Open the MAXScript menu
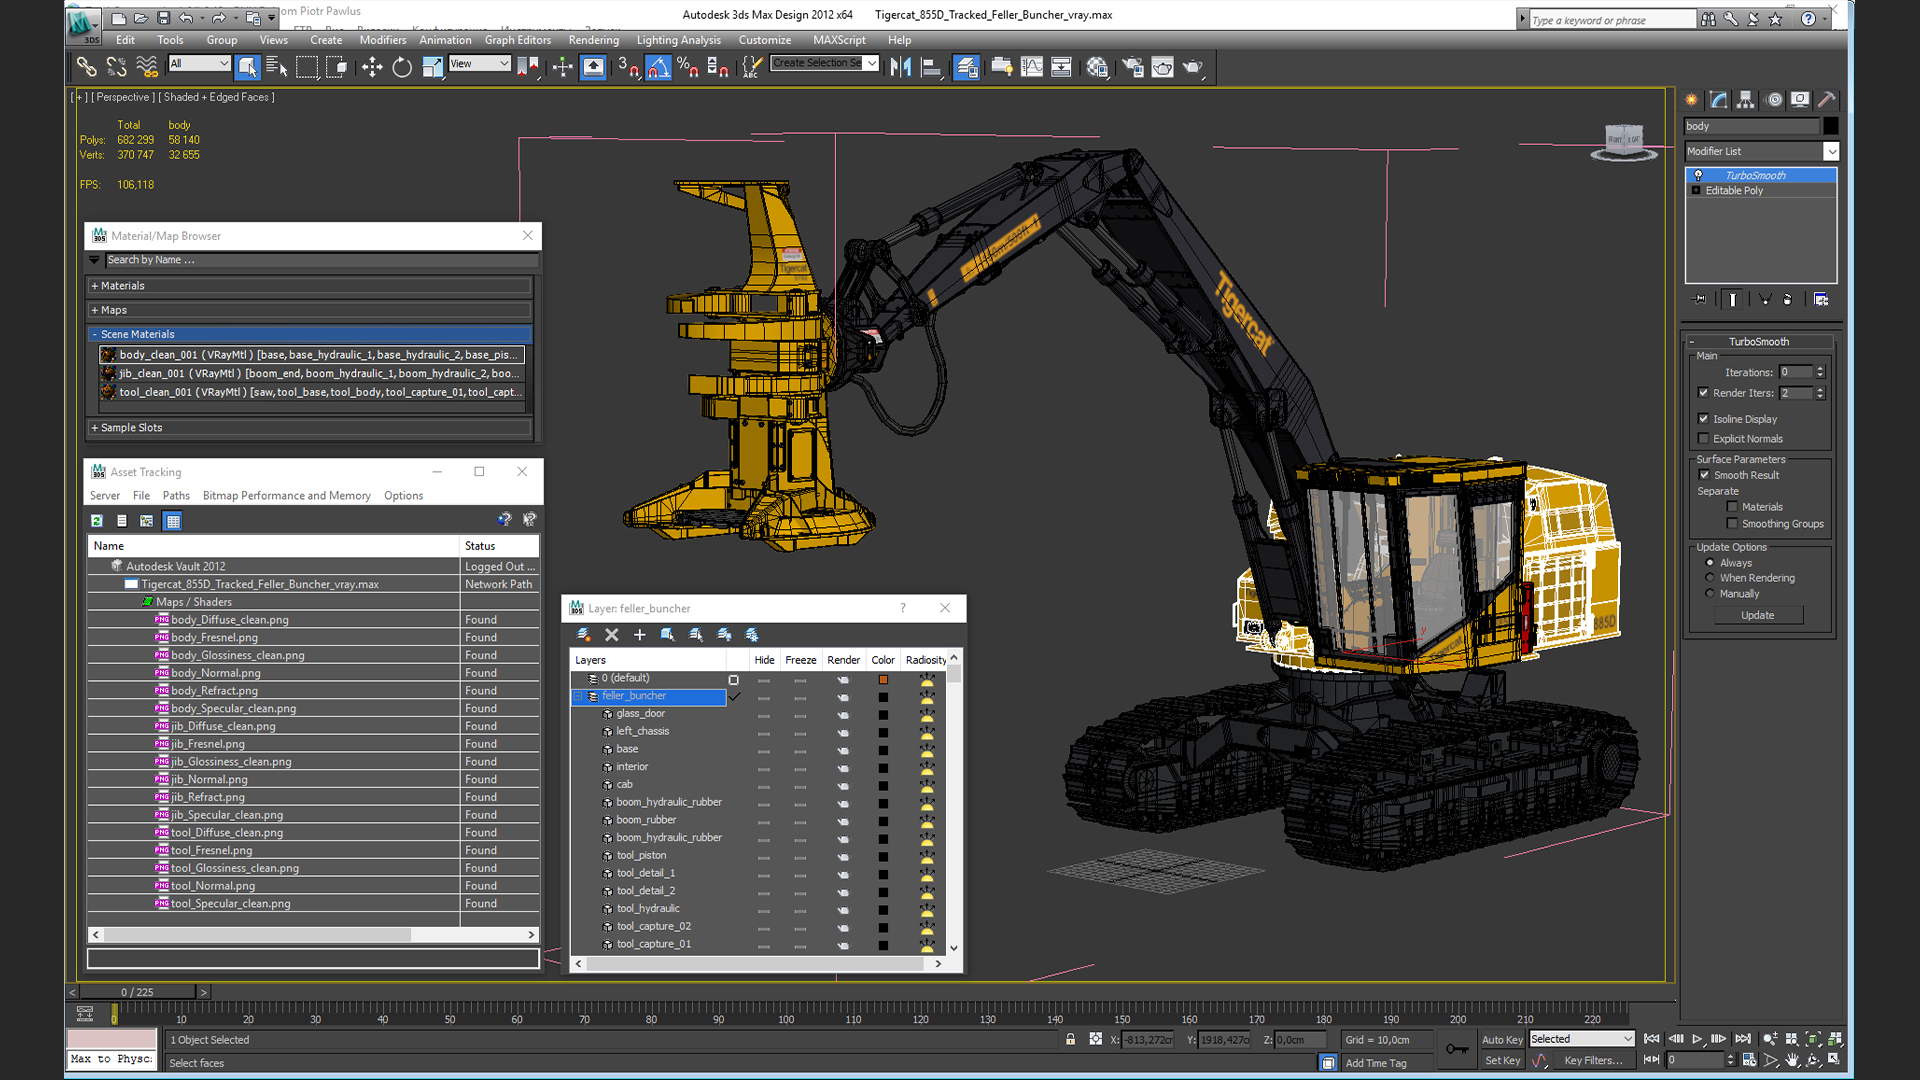This screenshot has height=1080, width=1920. (x=839, y=40)
